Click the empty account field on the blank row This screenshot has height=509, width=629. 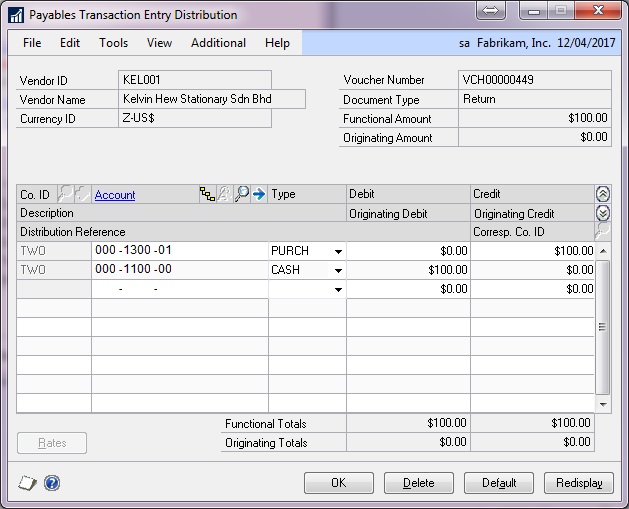pyautogui.click(x=180, y=289)
